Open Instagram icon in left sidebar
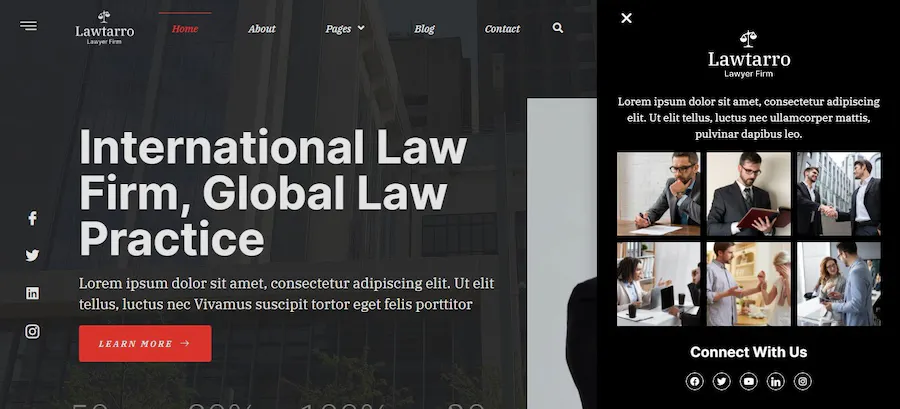This screenshot has height=409, width=900. click(33, 331)
